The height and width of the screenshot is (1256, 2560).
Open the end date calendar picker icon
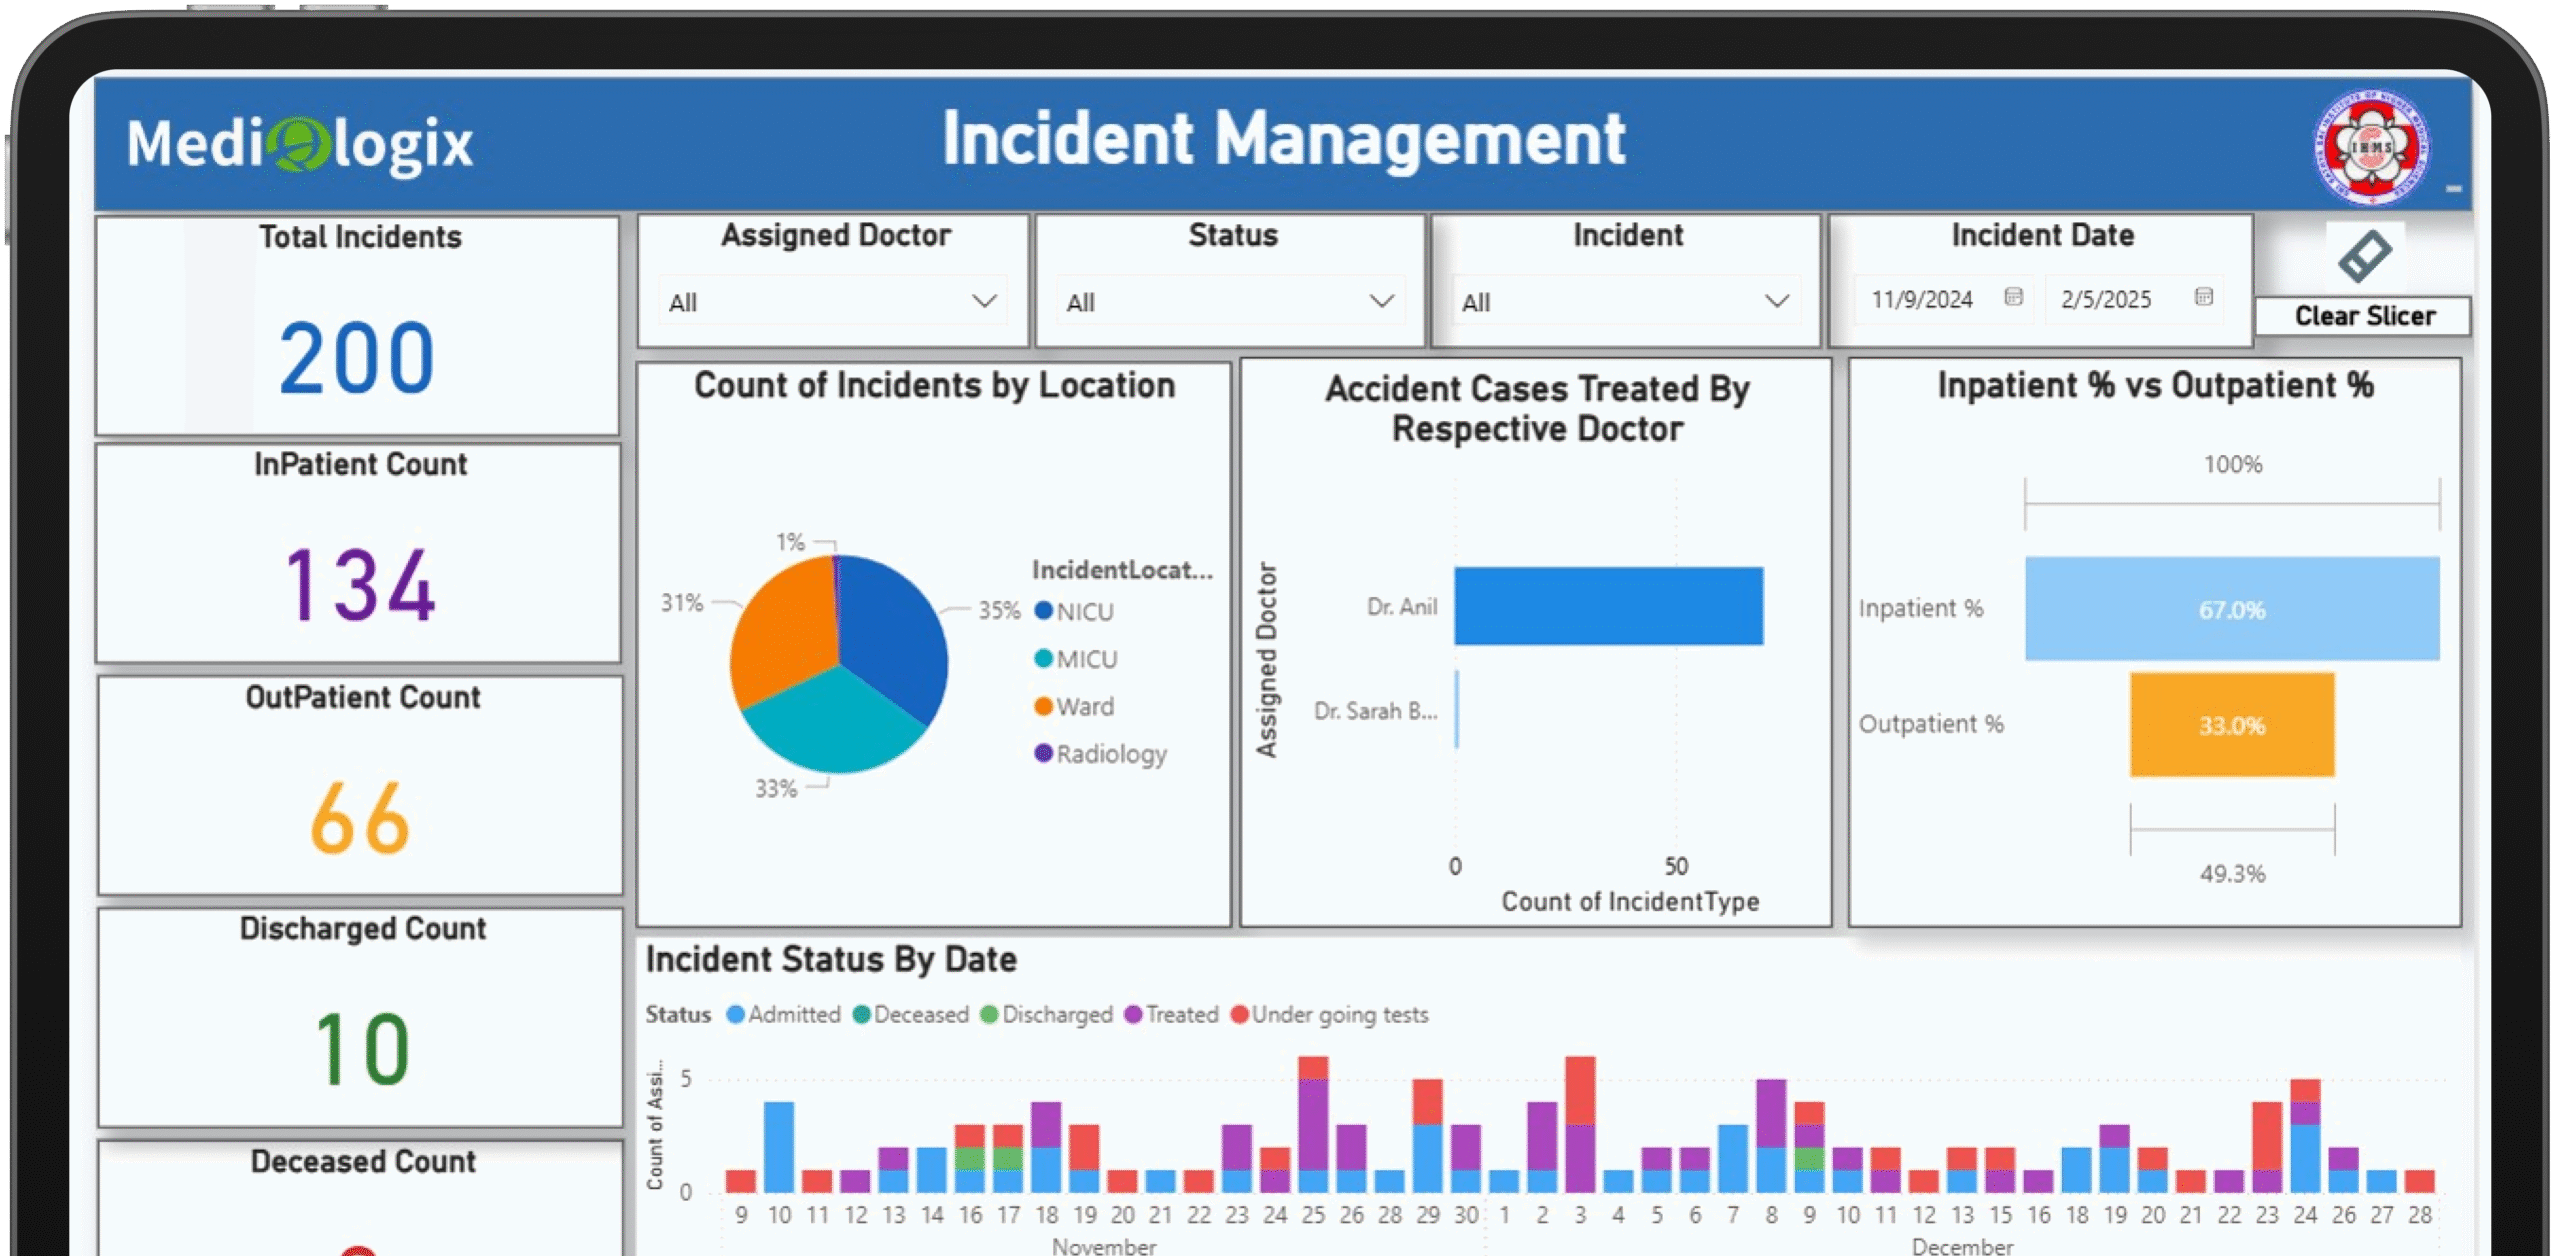(x=2203, y=297)
